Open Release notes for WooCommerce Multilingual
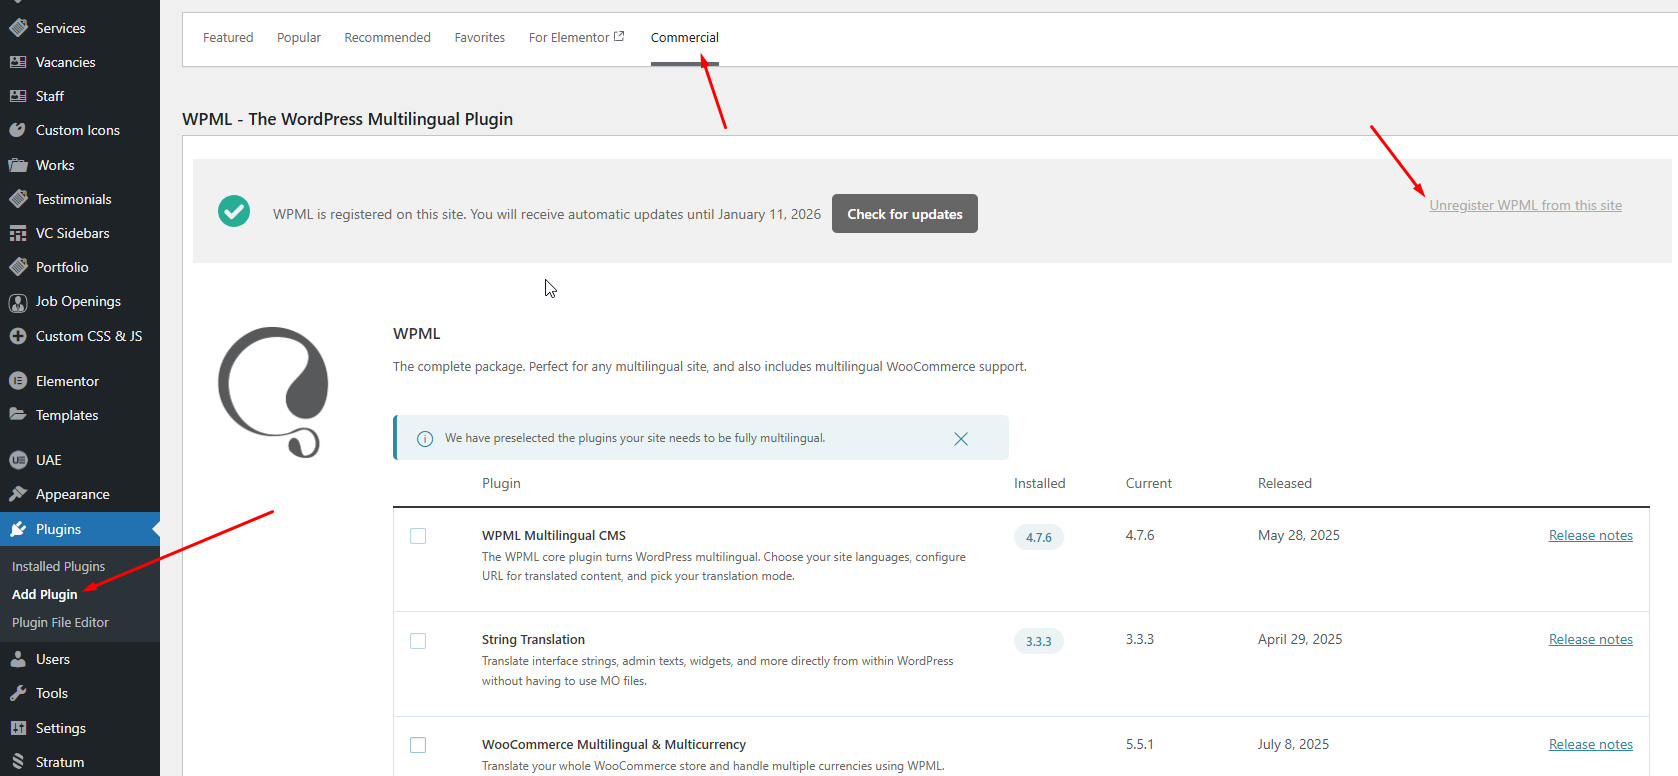Image resolution: width=1678 pixels, height=776 pixels. (x=1591, y=744)
